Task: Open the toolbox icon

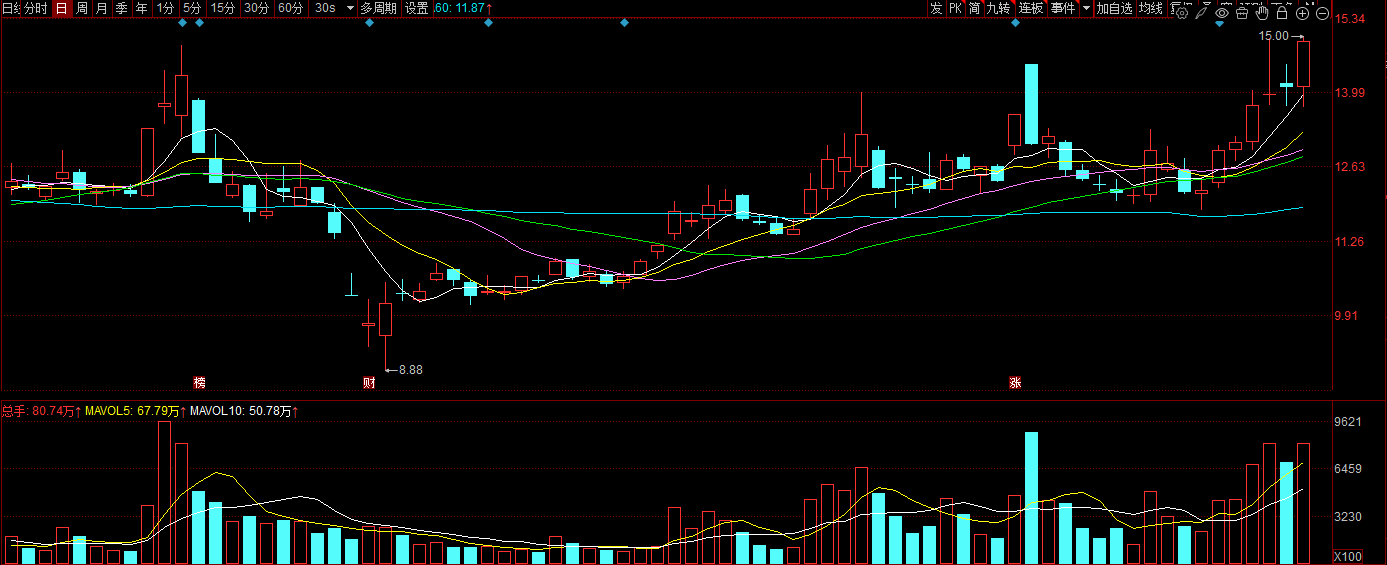Action: pos(1242,13)
